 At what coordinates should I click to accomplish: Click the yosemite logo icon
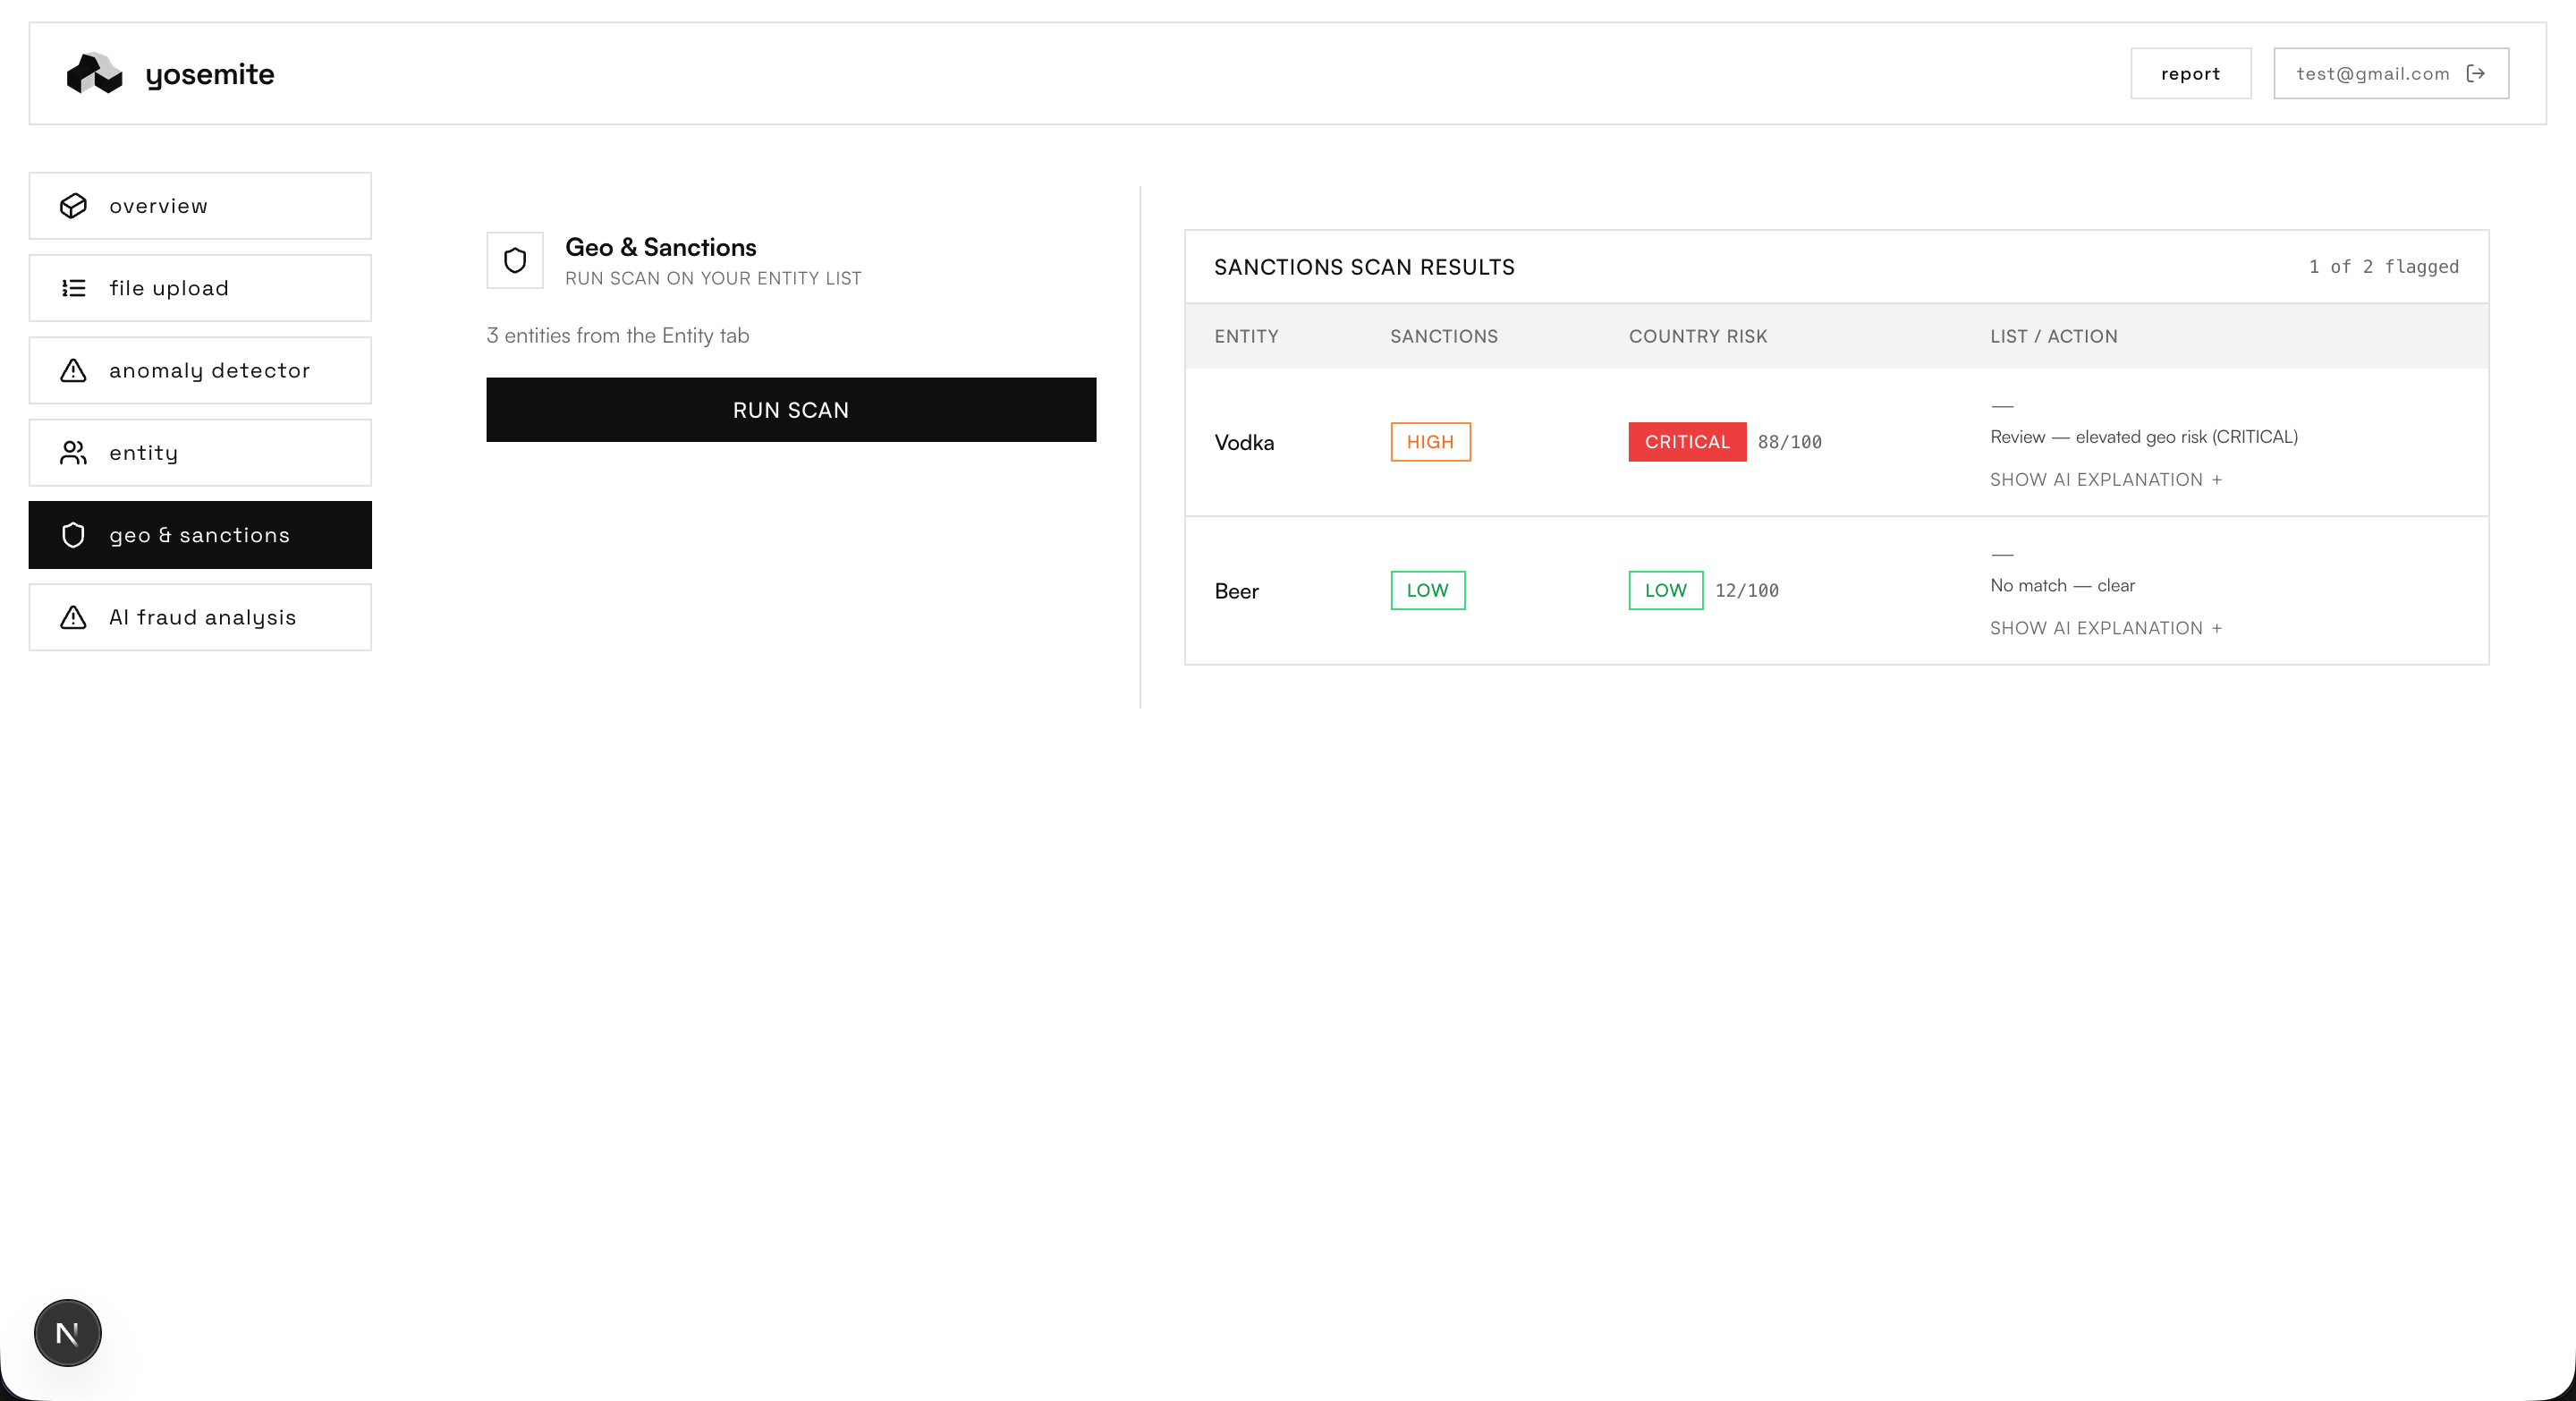click(94, 73)
